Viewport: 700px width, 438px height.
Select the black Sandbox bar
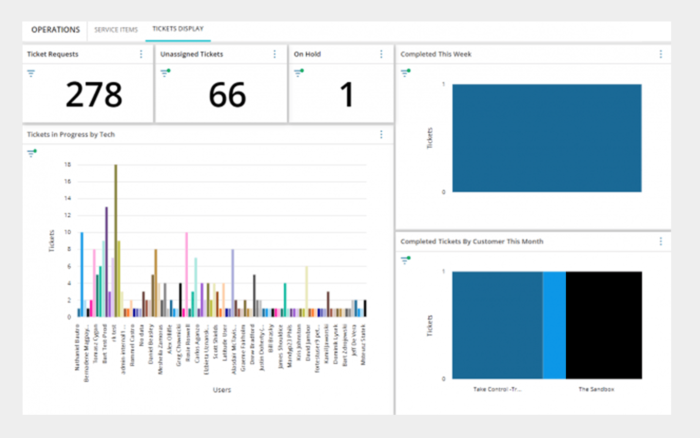604,325
